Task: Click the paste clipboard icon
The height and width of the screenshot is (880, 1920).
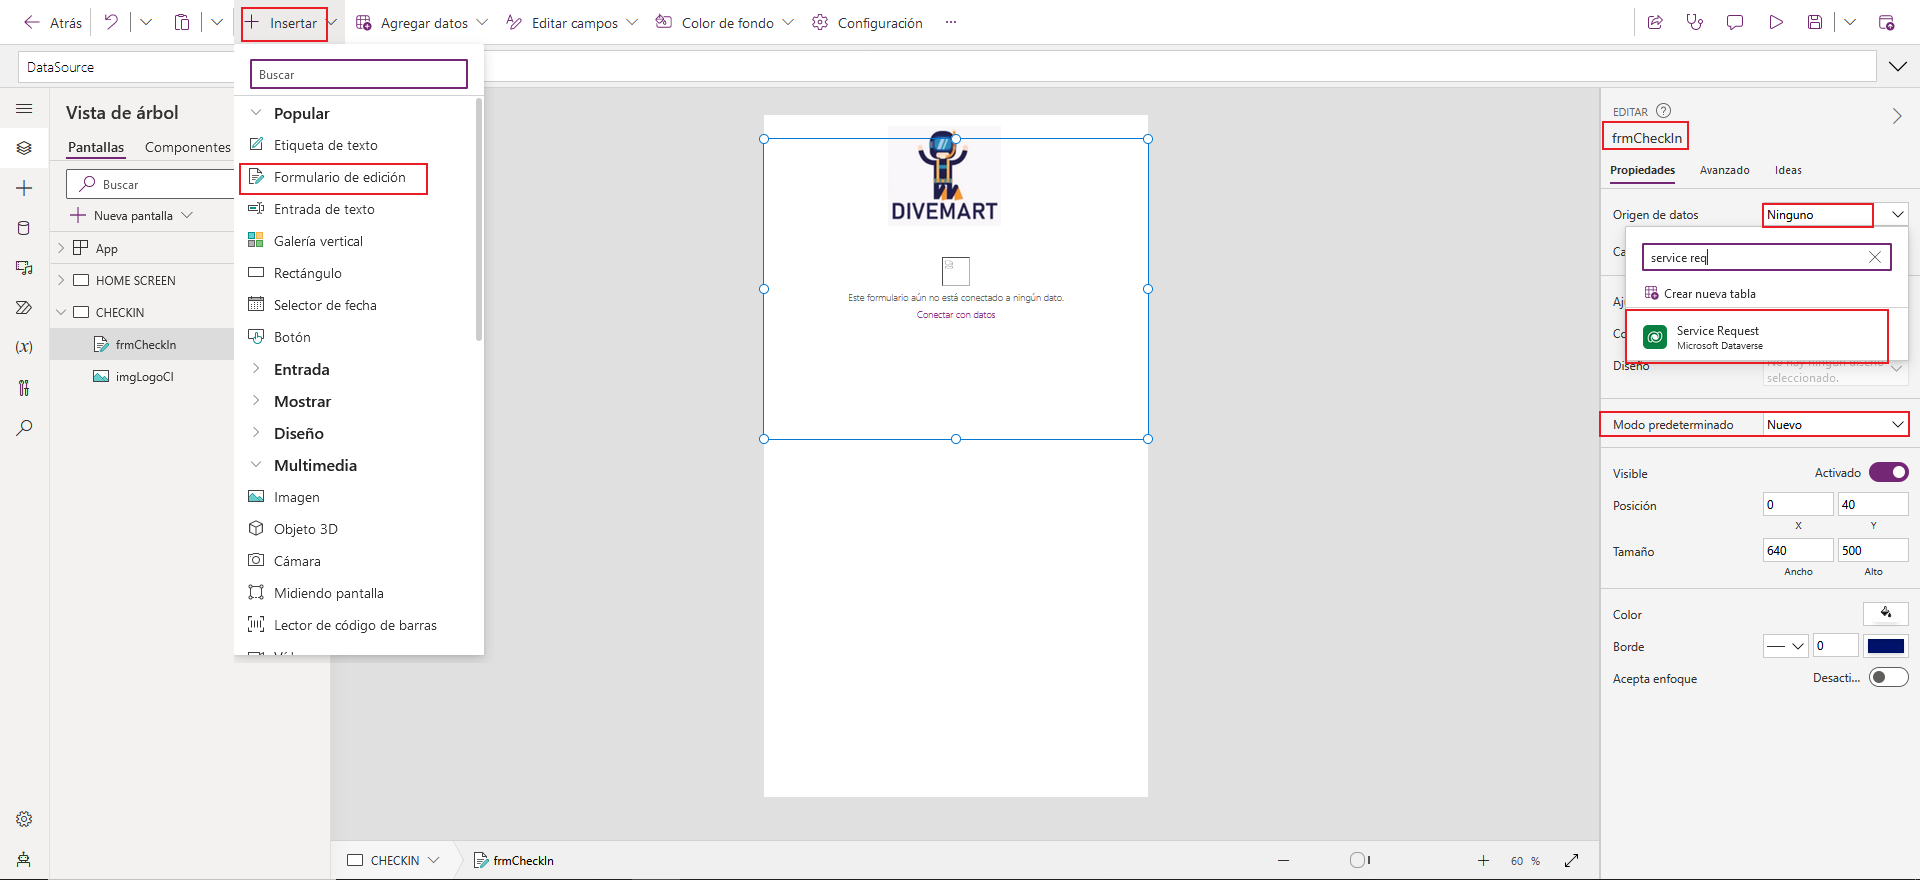Action: (182, 22)
